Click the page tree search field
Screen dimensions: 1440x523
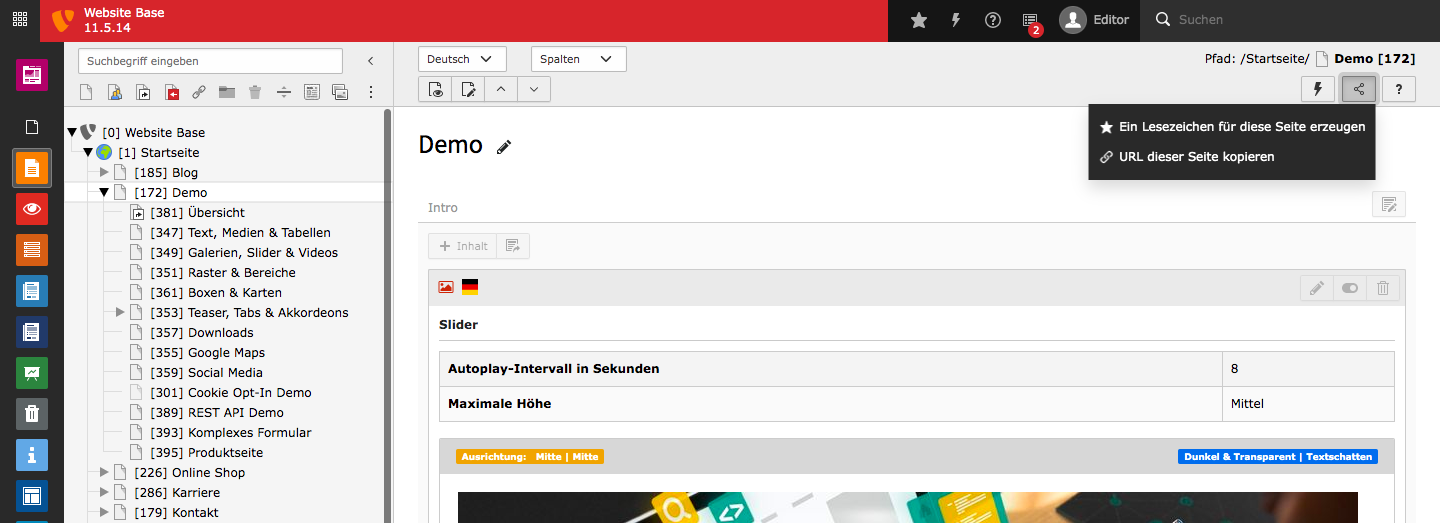[210, 61]
